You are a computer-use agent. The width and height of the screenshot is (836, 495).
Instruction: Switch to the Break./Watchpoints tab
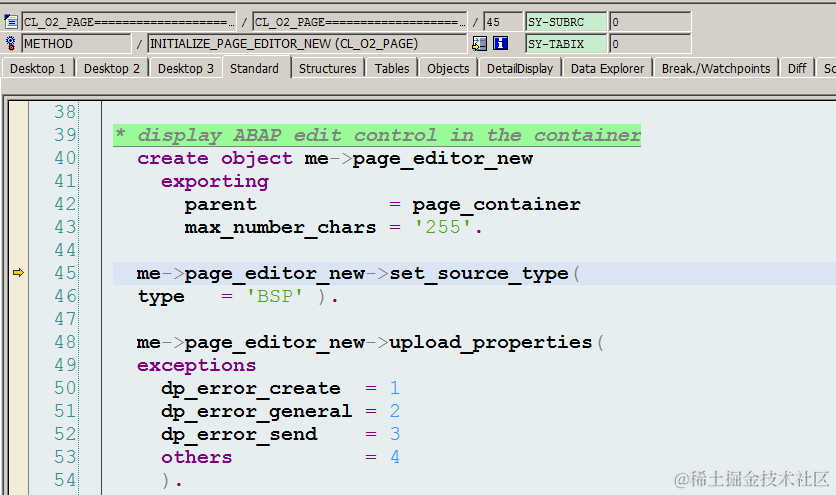(716, 68)
